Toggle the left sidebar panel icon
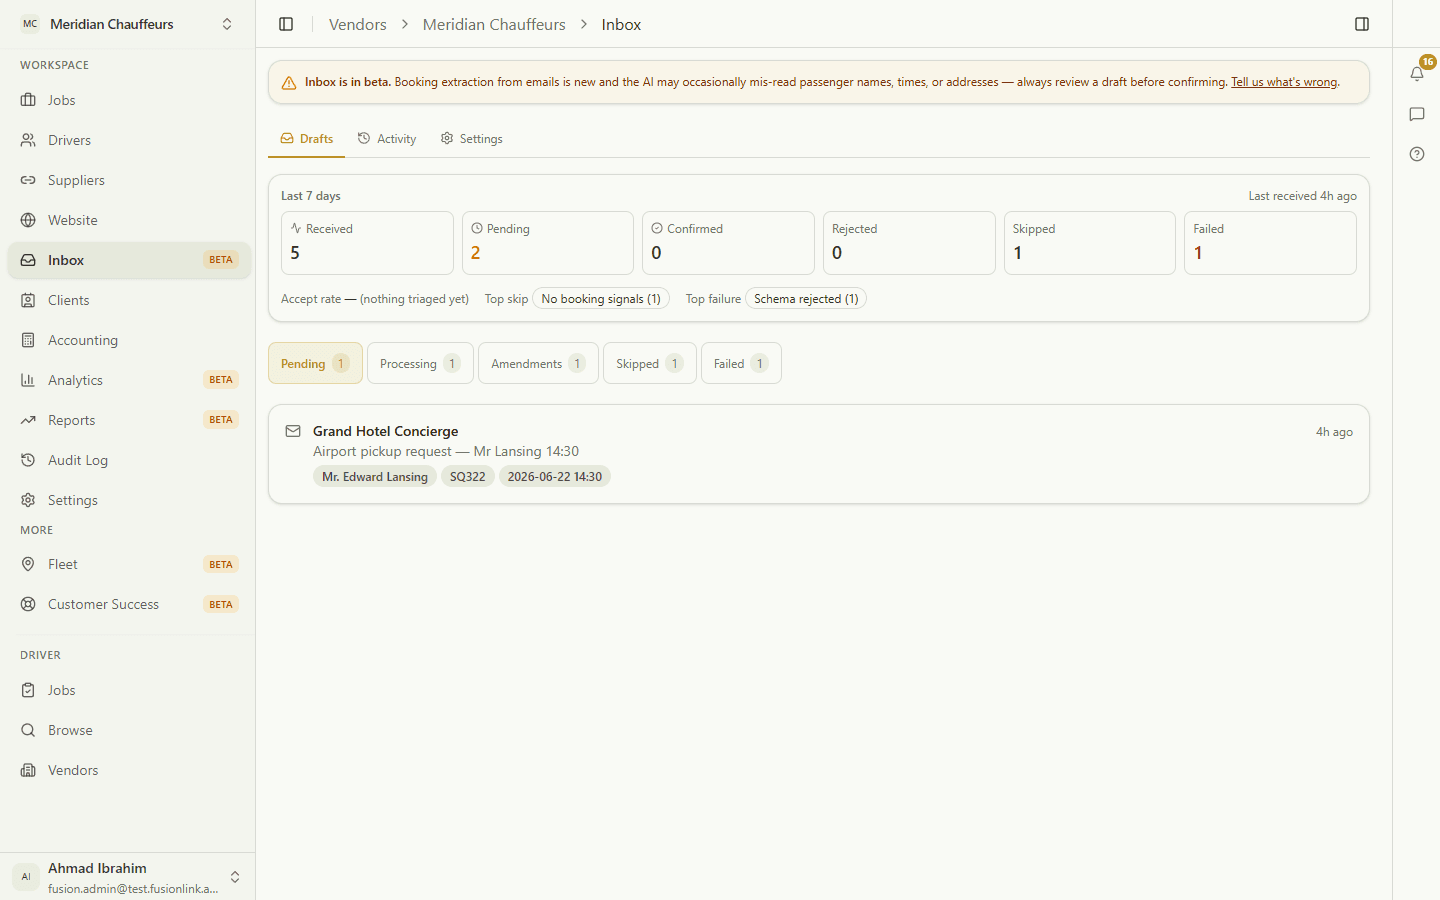Viewport: 1440px width, 900px height. point(286,24)
